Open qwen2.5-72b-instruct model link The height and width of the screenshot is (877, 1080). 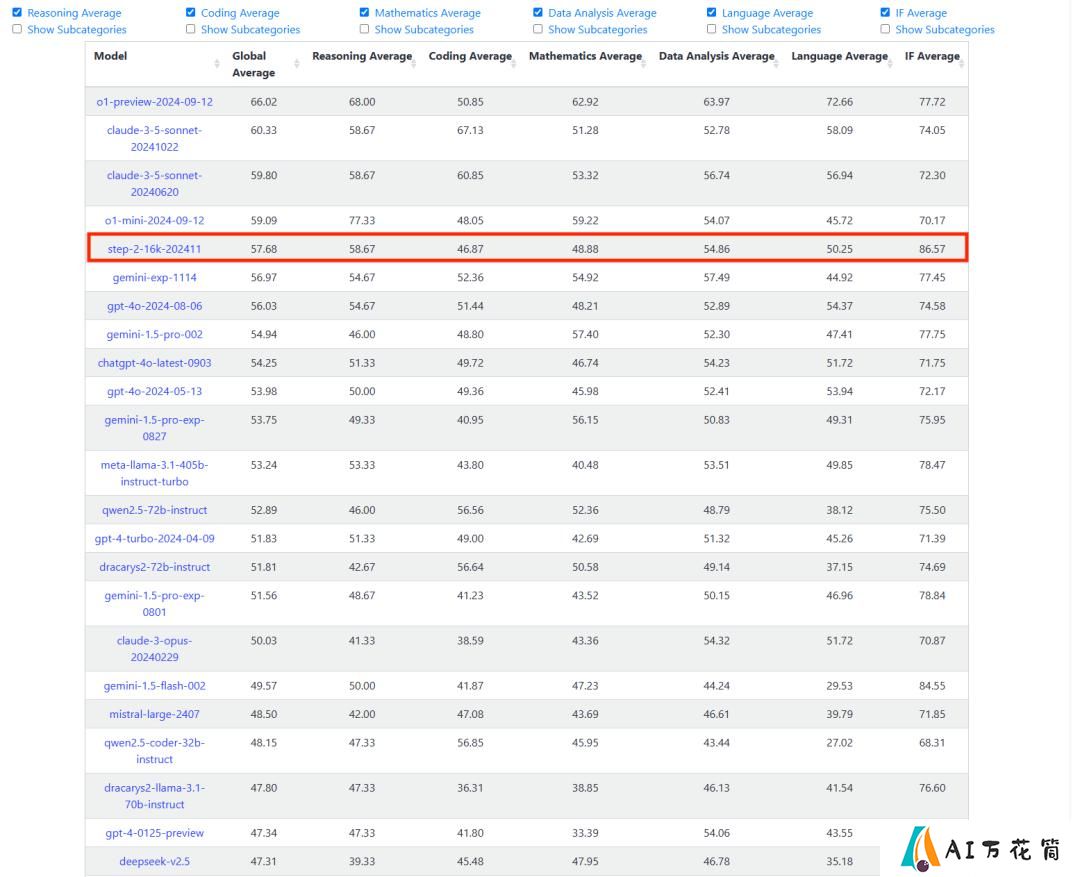click(154, 510)
